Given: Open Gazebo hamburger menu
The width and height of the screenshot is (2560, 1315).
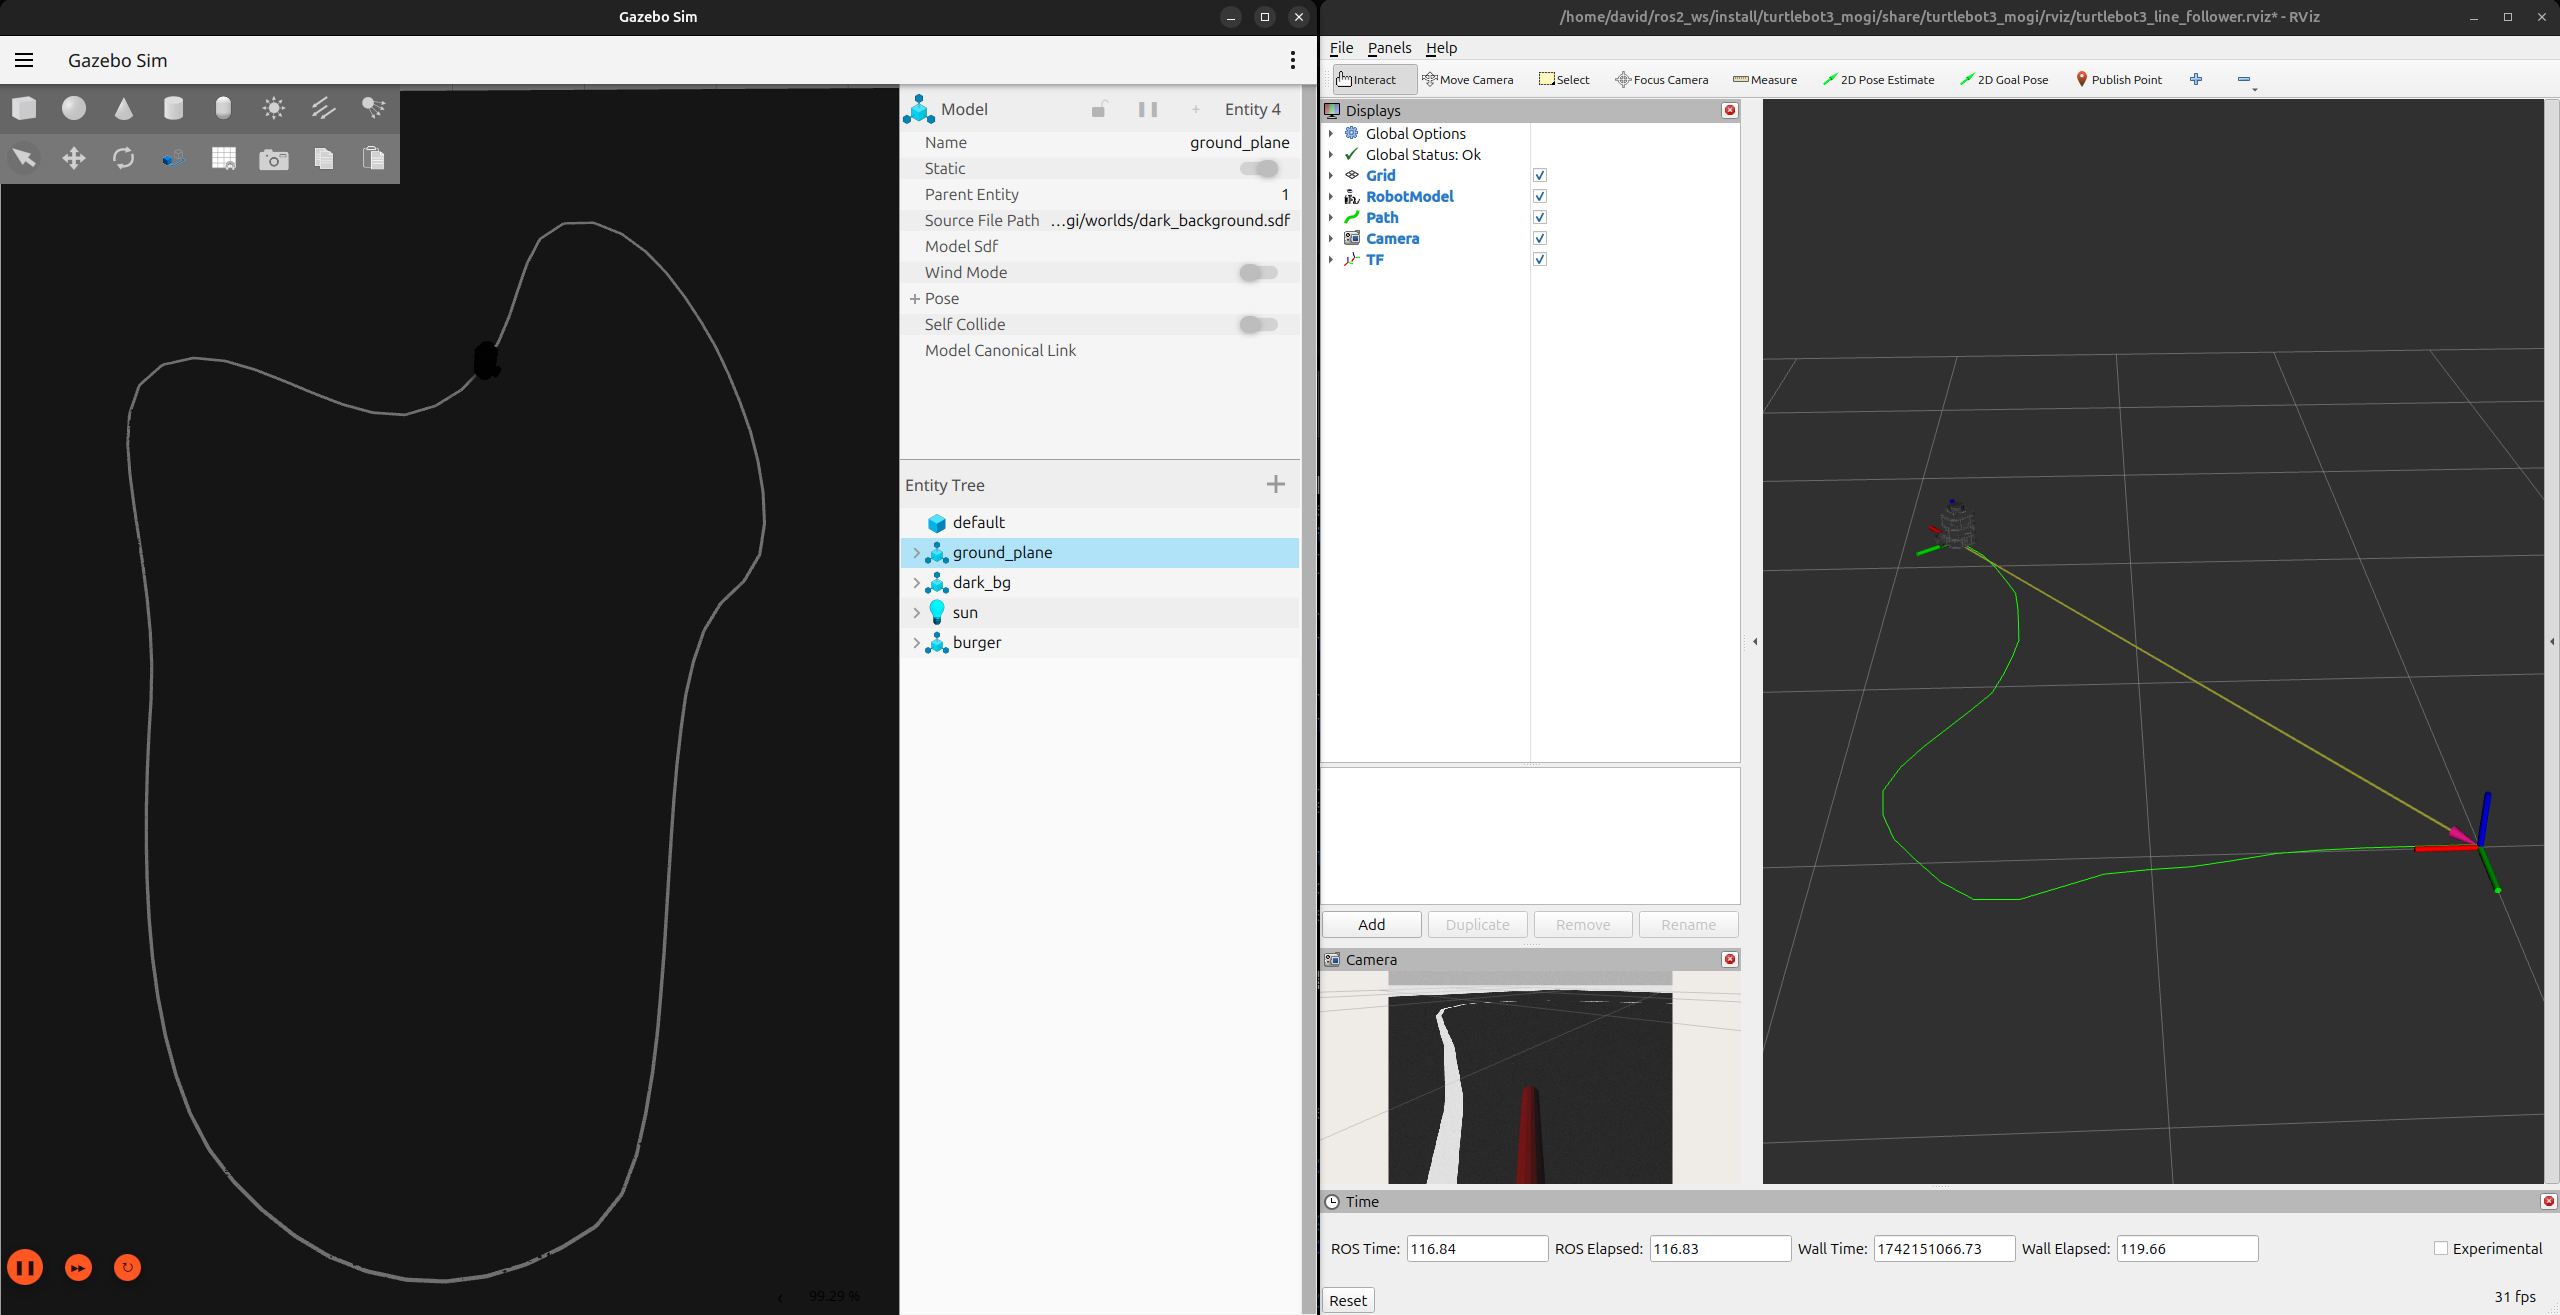Looking at the screenshot, I should 24,60.
